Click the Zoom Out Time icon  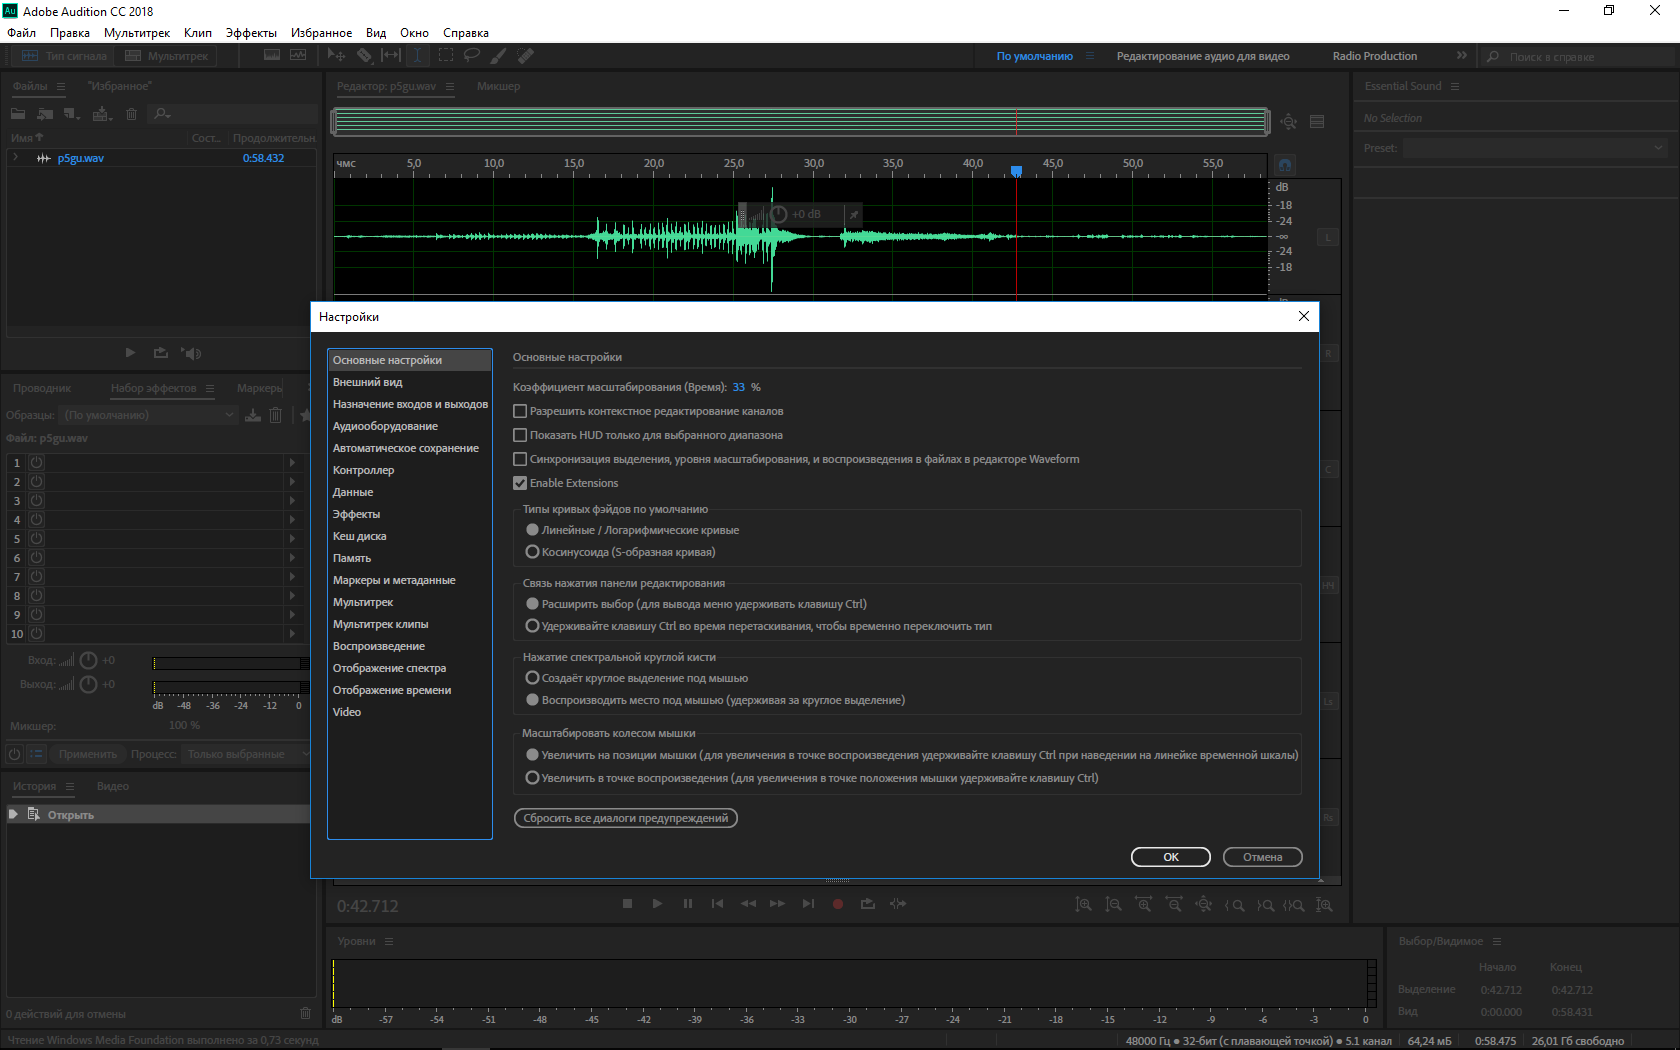coord(1174,905)
